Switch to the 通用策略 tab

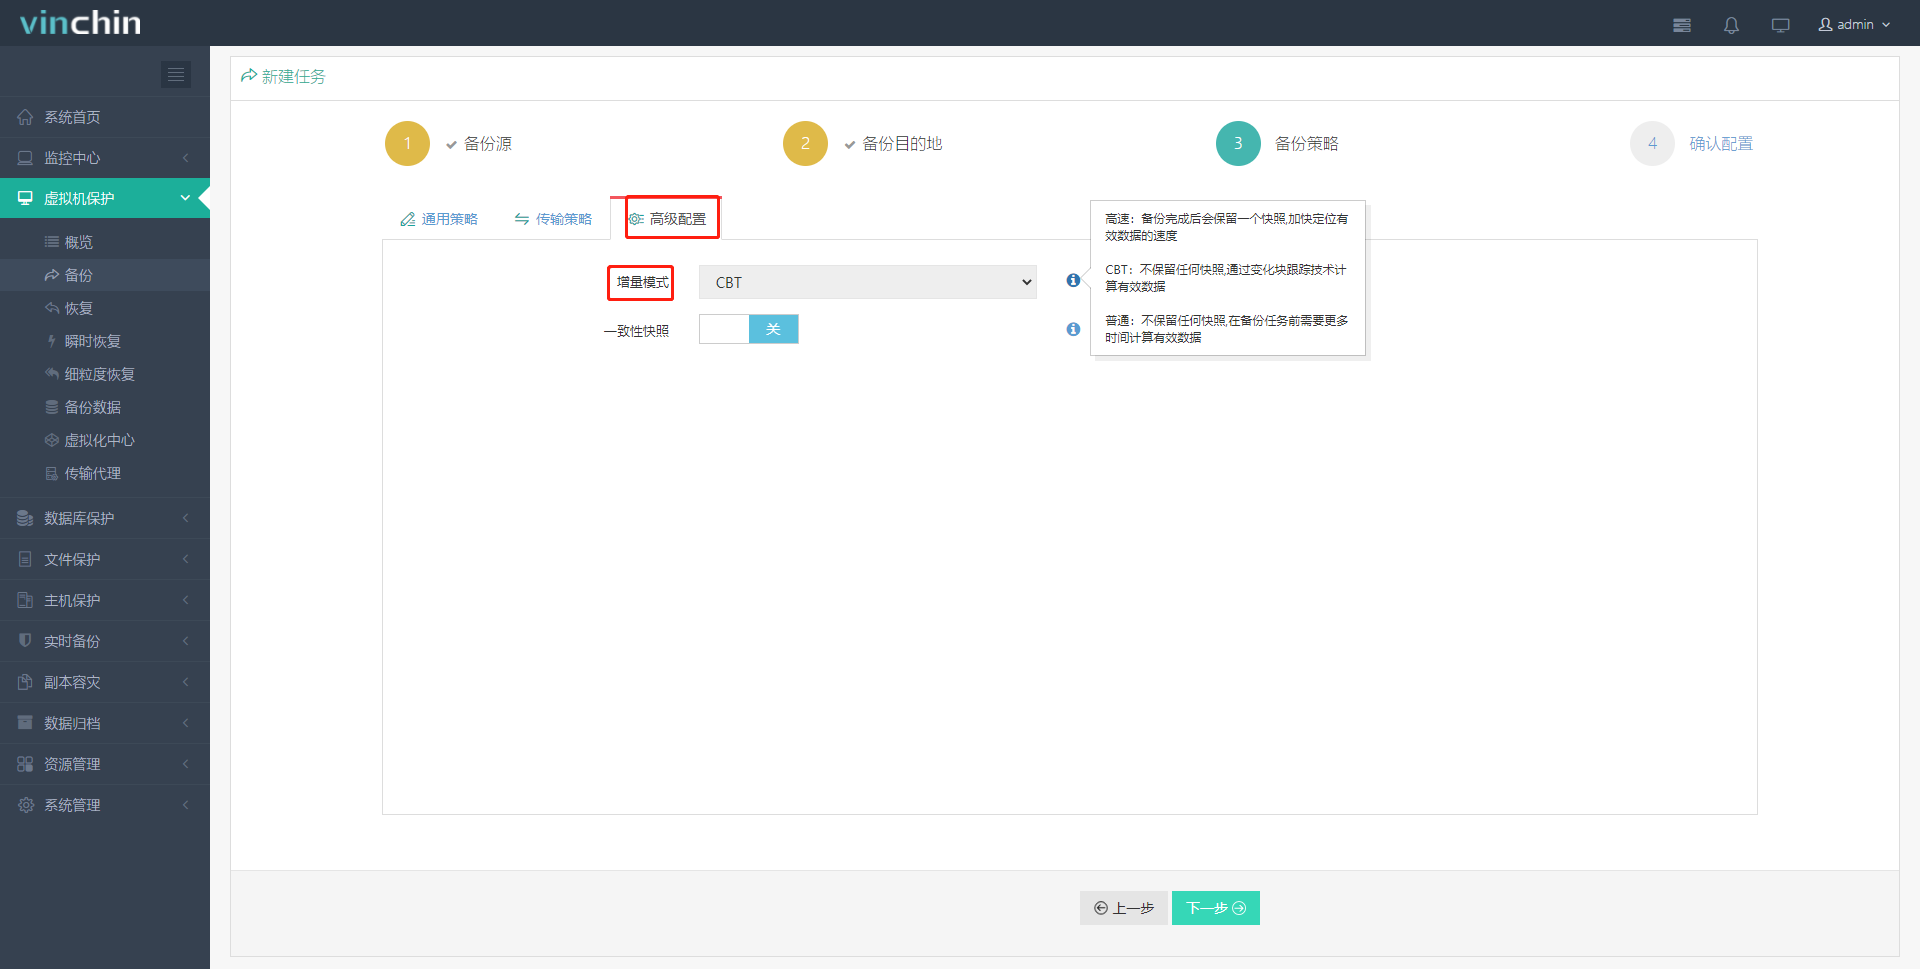439,219
